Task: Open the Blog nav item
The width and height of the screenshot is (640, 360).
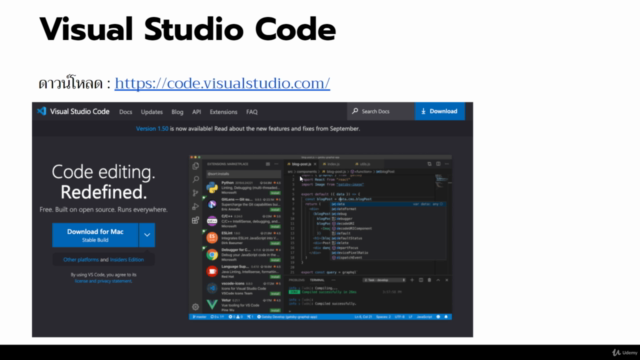Action: 177,112
